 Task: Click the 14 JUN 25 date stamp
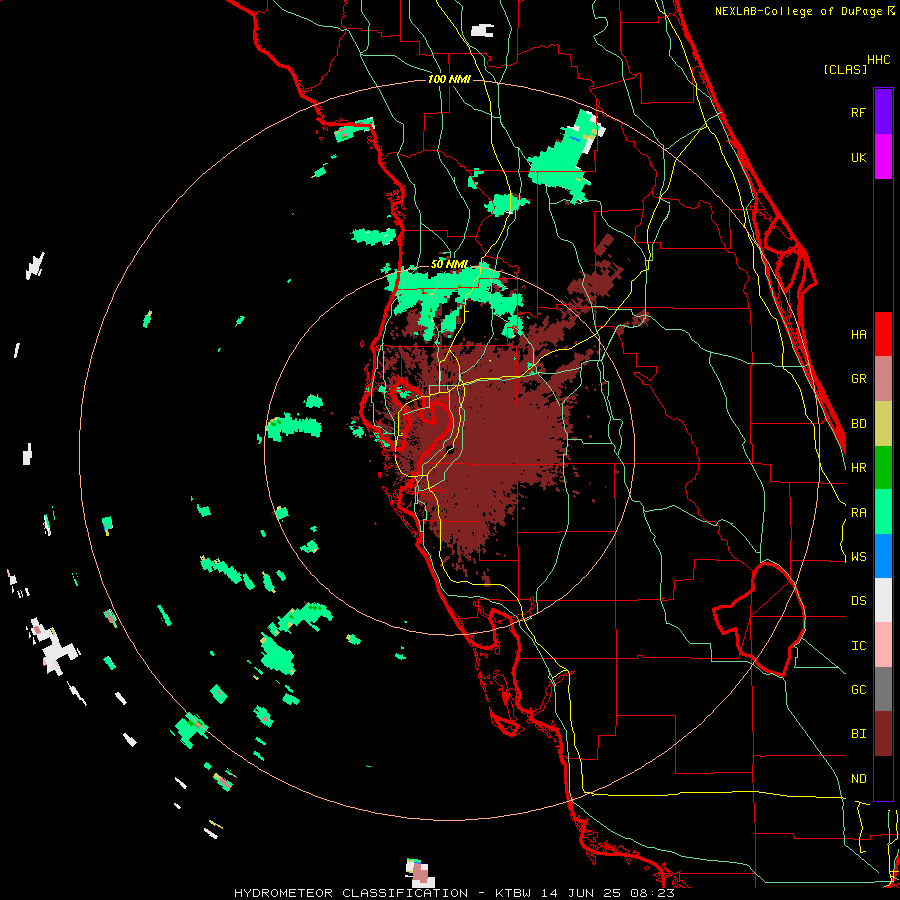pyautogui.click(x=585, y=893)
